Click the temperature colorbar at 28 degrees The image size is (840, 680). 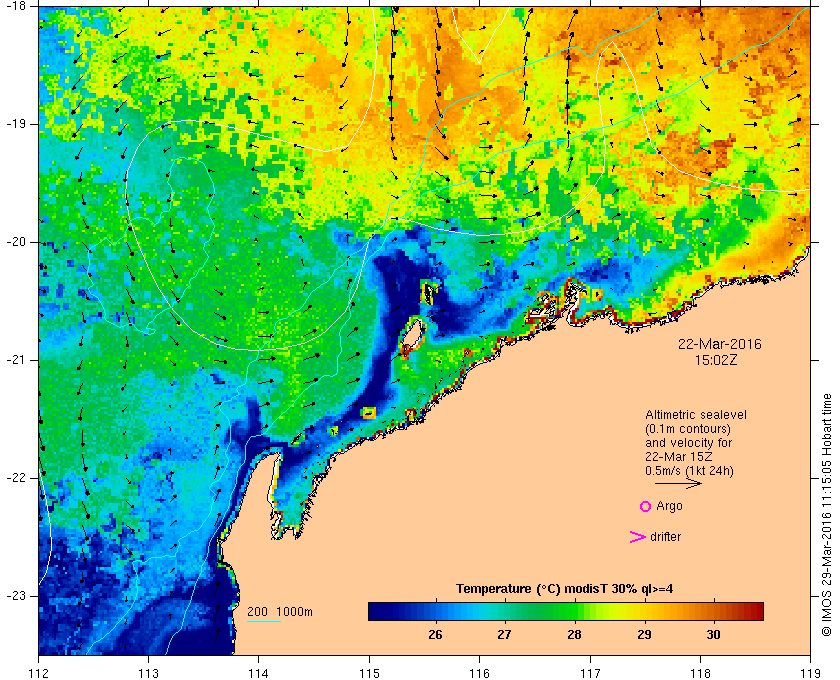574,611
